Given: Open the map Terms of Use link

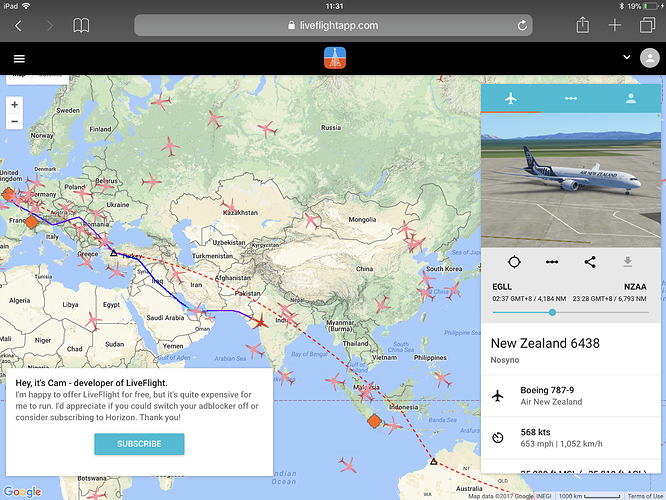Looking at the screenshot, I should coord(645,496).
